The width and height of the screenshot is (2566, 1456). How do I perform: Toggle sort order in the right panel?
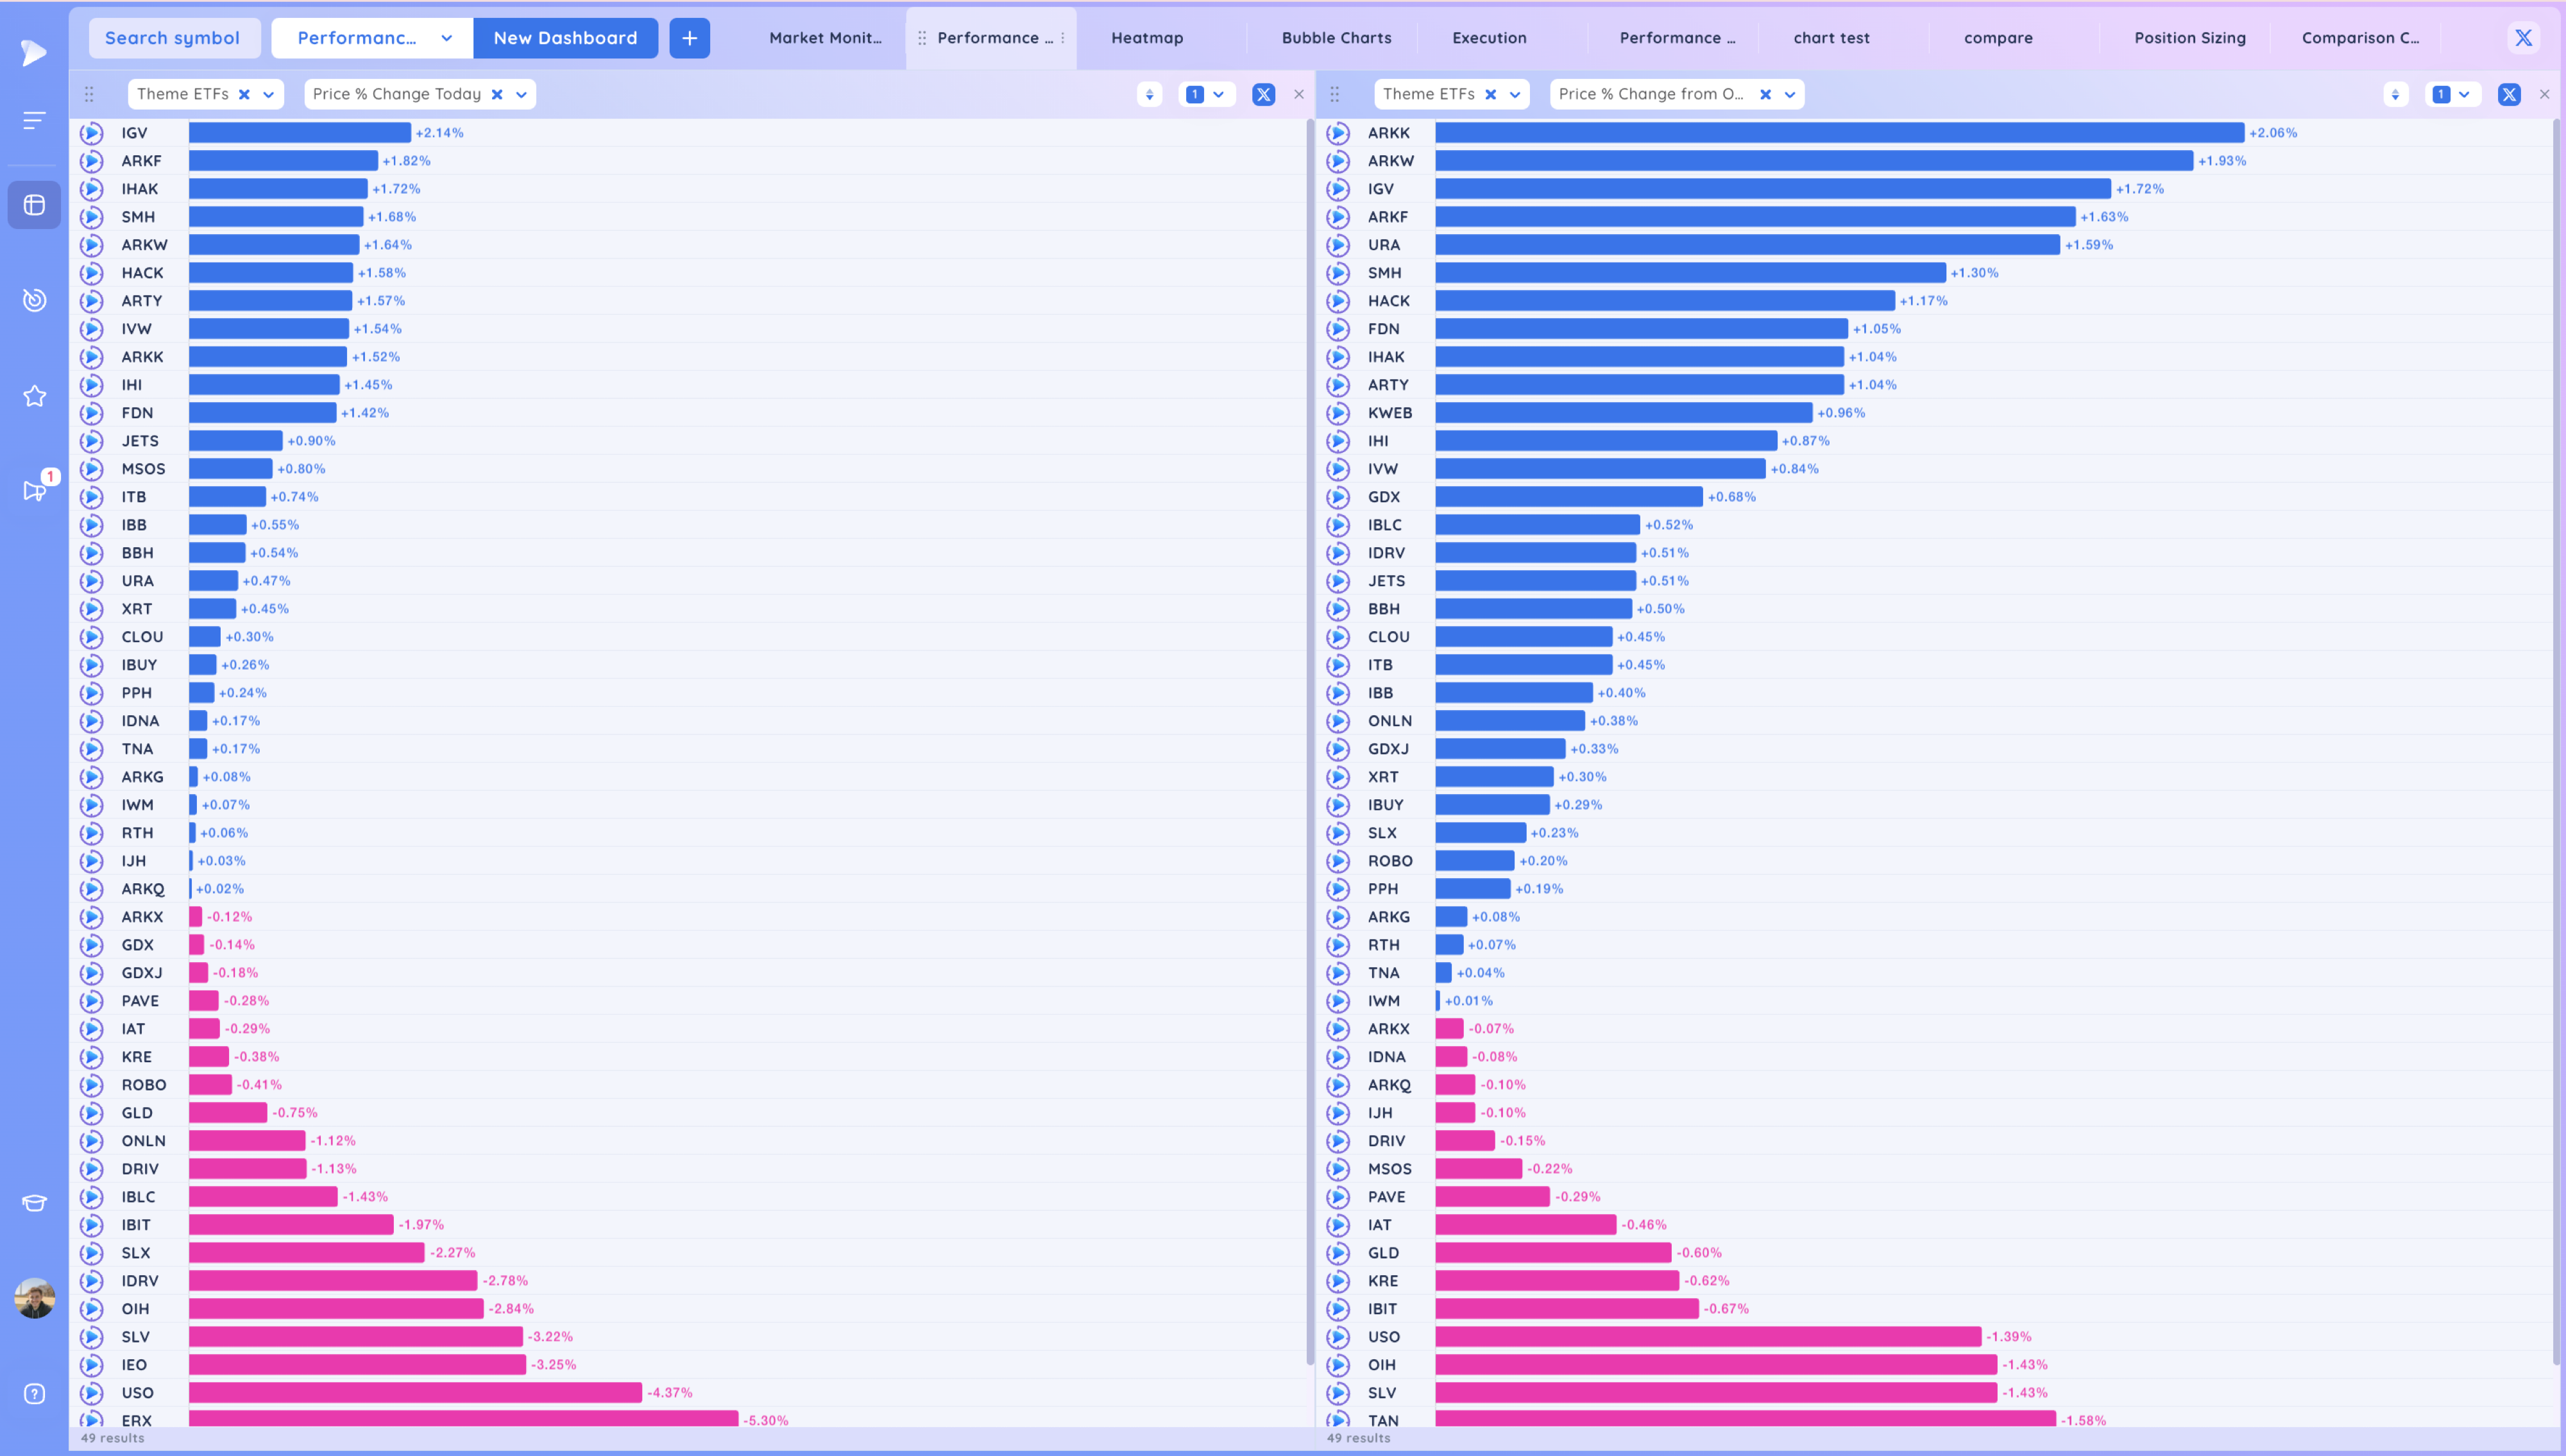pos(2395,94)
